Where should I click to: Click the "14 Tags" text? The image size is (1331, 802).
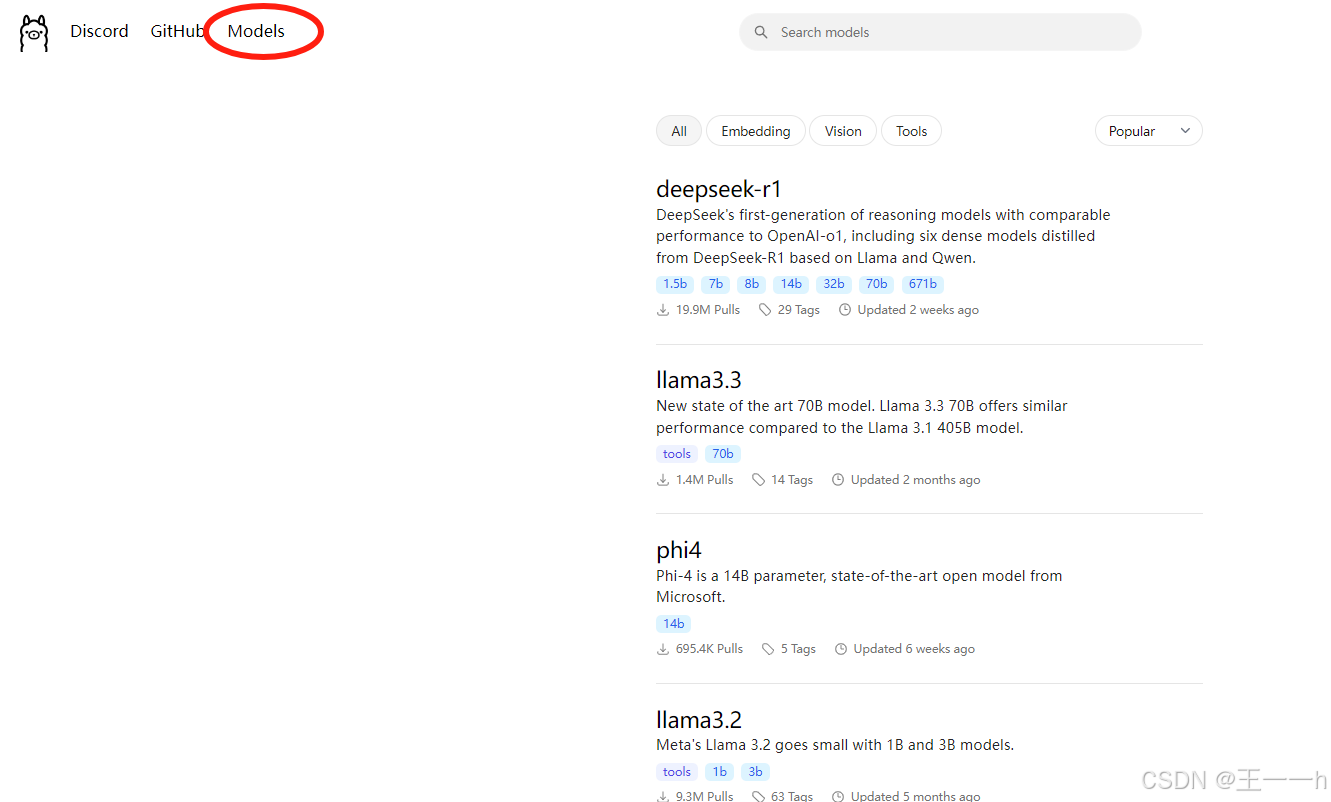(x=792, y=480)
